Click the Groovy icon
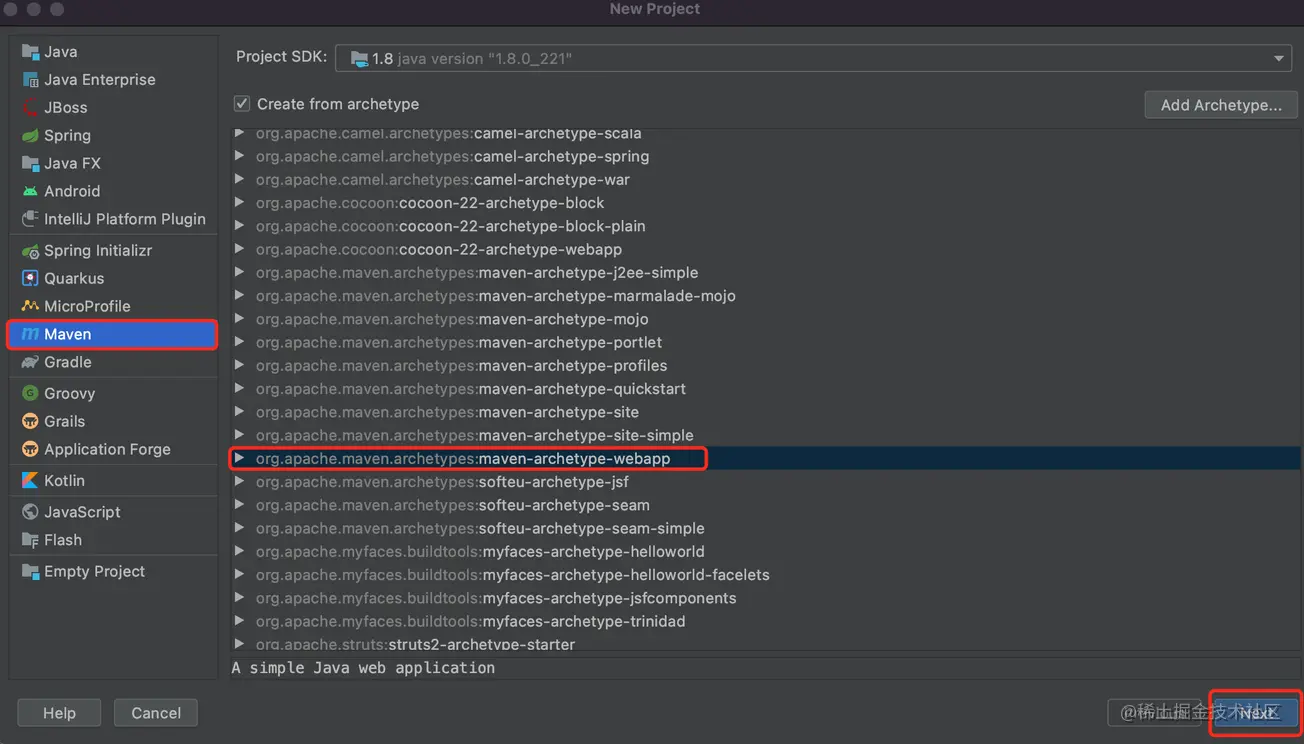Image resolution: width=1304 pixels, height=744 pixels. coord(30,394)
